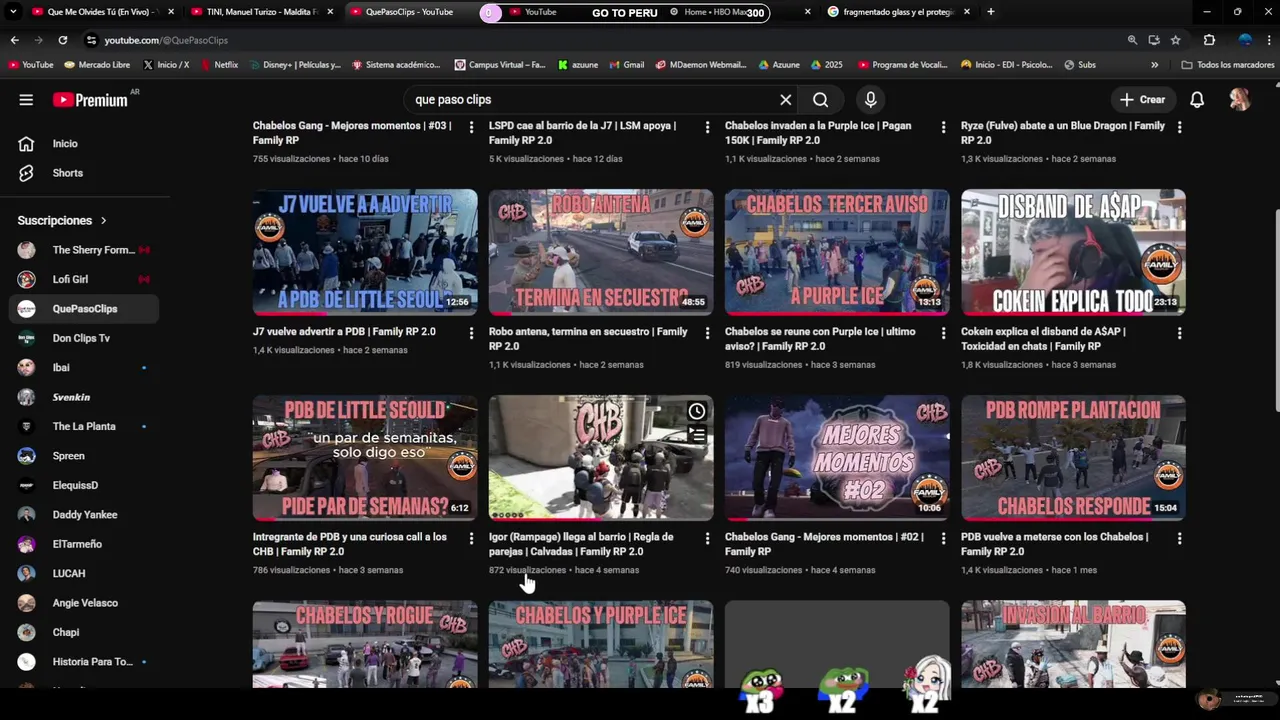1280x720 pixels.
Task: Play Chabelos tercer aviso thumbnail
Action: coord(837,252)
